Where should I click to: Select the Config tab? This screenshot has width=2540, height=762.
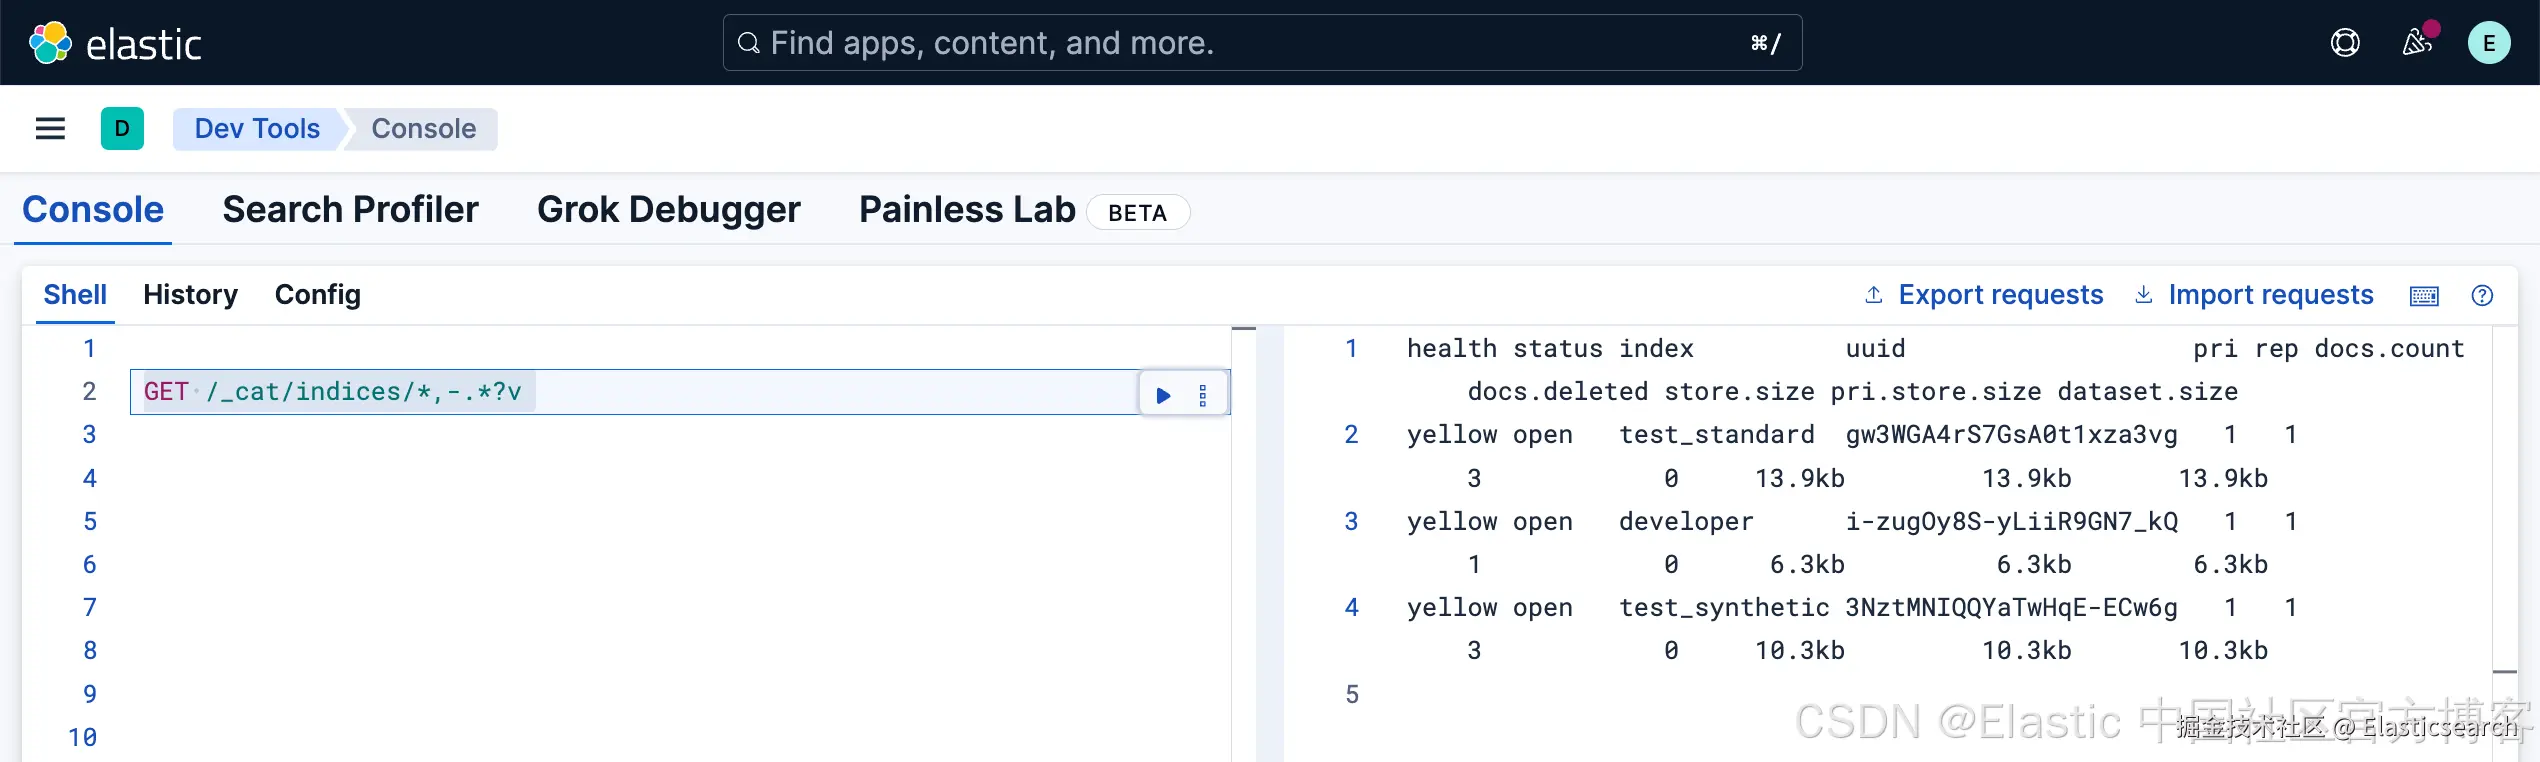point(317,295)
